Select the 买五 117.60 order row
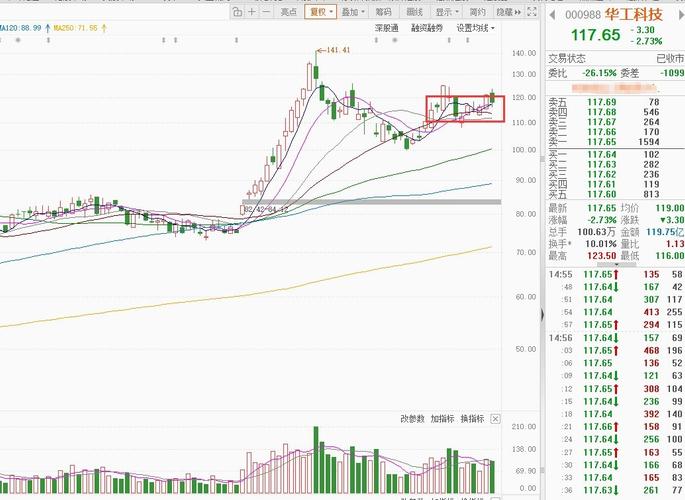This screenshot has width=685, height=500. pos(615,194)
